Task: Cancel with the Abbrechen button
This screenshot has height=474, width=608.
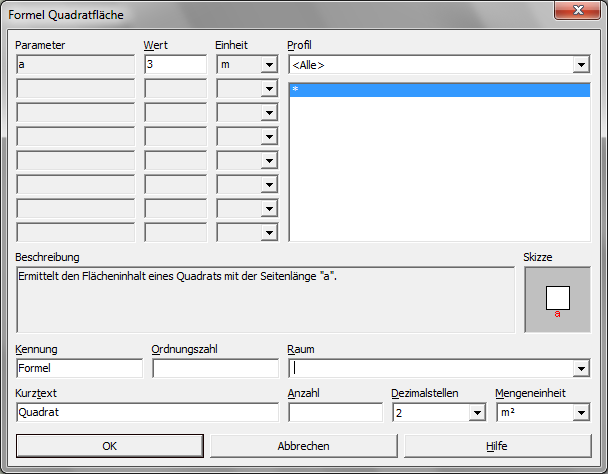Action: (x=304, y=446)
